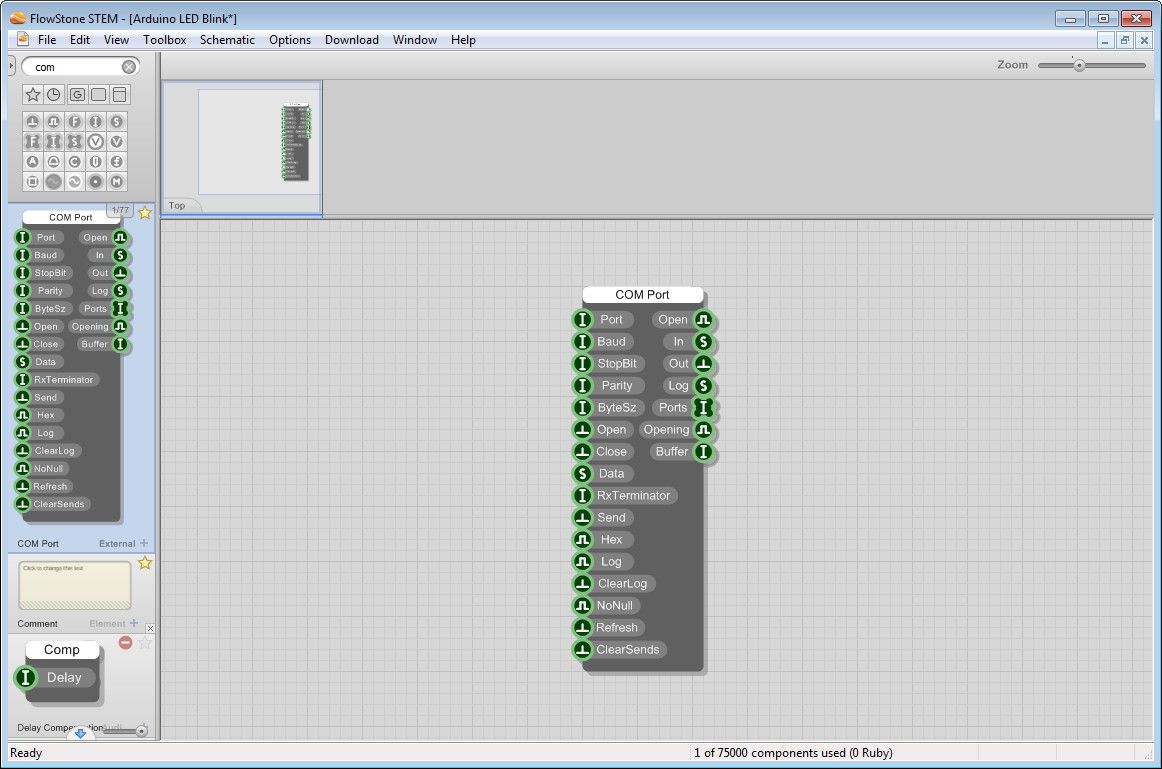1162x769 pixels.
Task: Select the Boolean square-wave type icon
Action: [54, 121]
